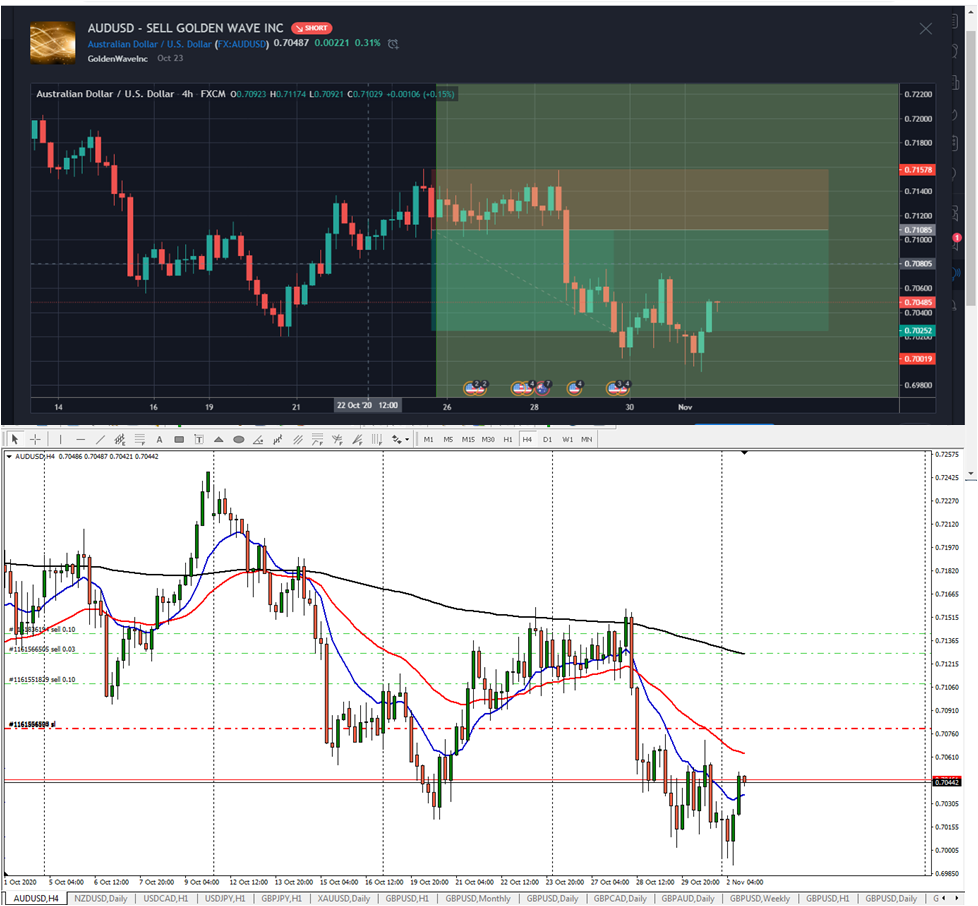
Task: Switch chart to MN timeframe
Action: (x=586, y=439)
